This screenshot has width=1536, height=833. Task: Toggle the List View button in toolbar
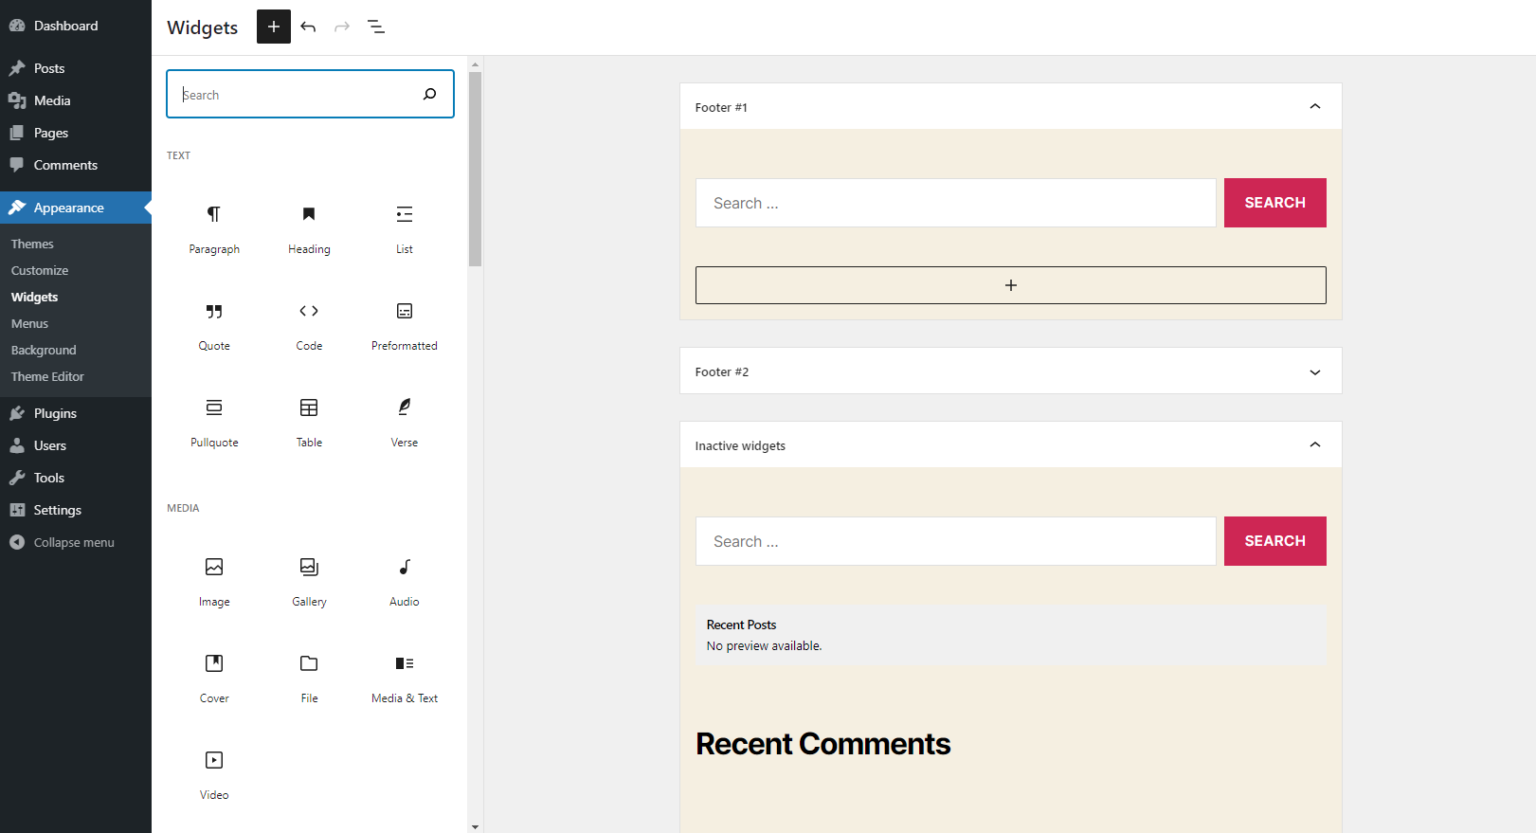click(x=376, y=27)
